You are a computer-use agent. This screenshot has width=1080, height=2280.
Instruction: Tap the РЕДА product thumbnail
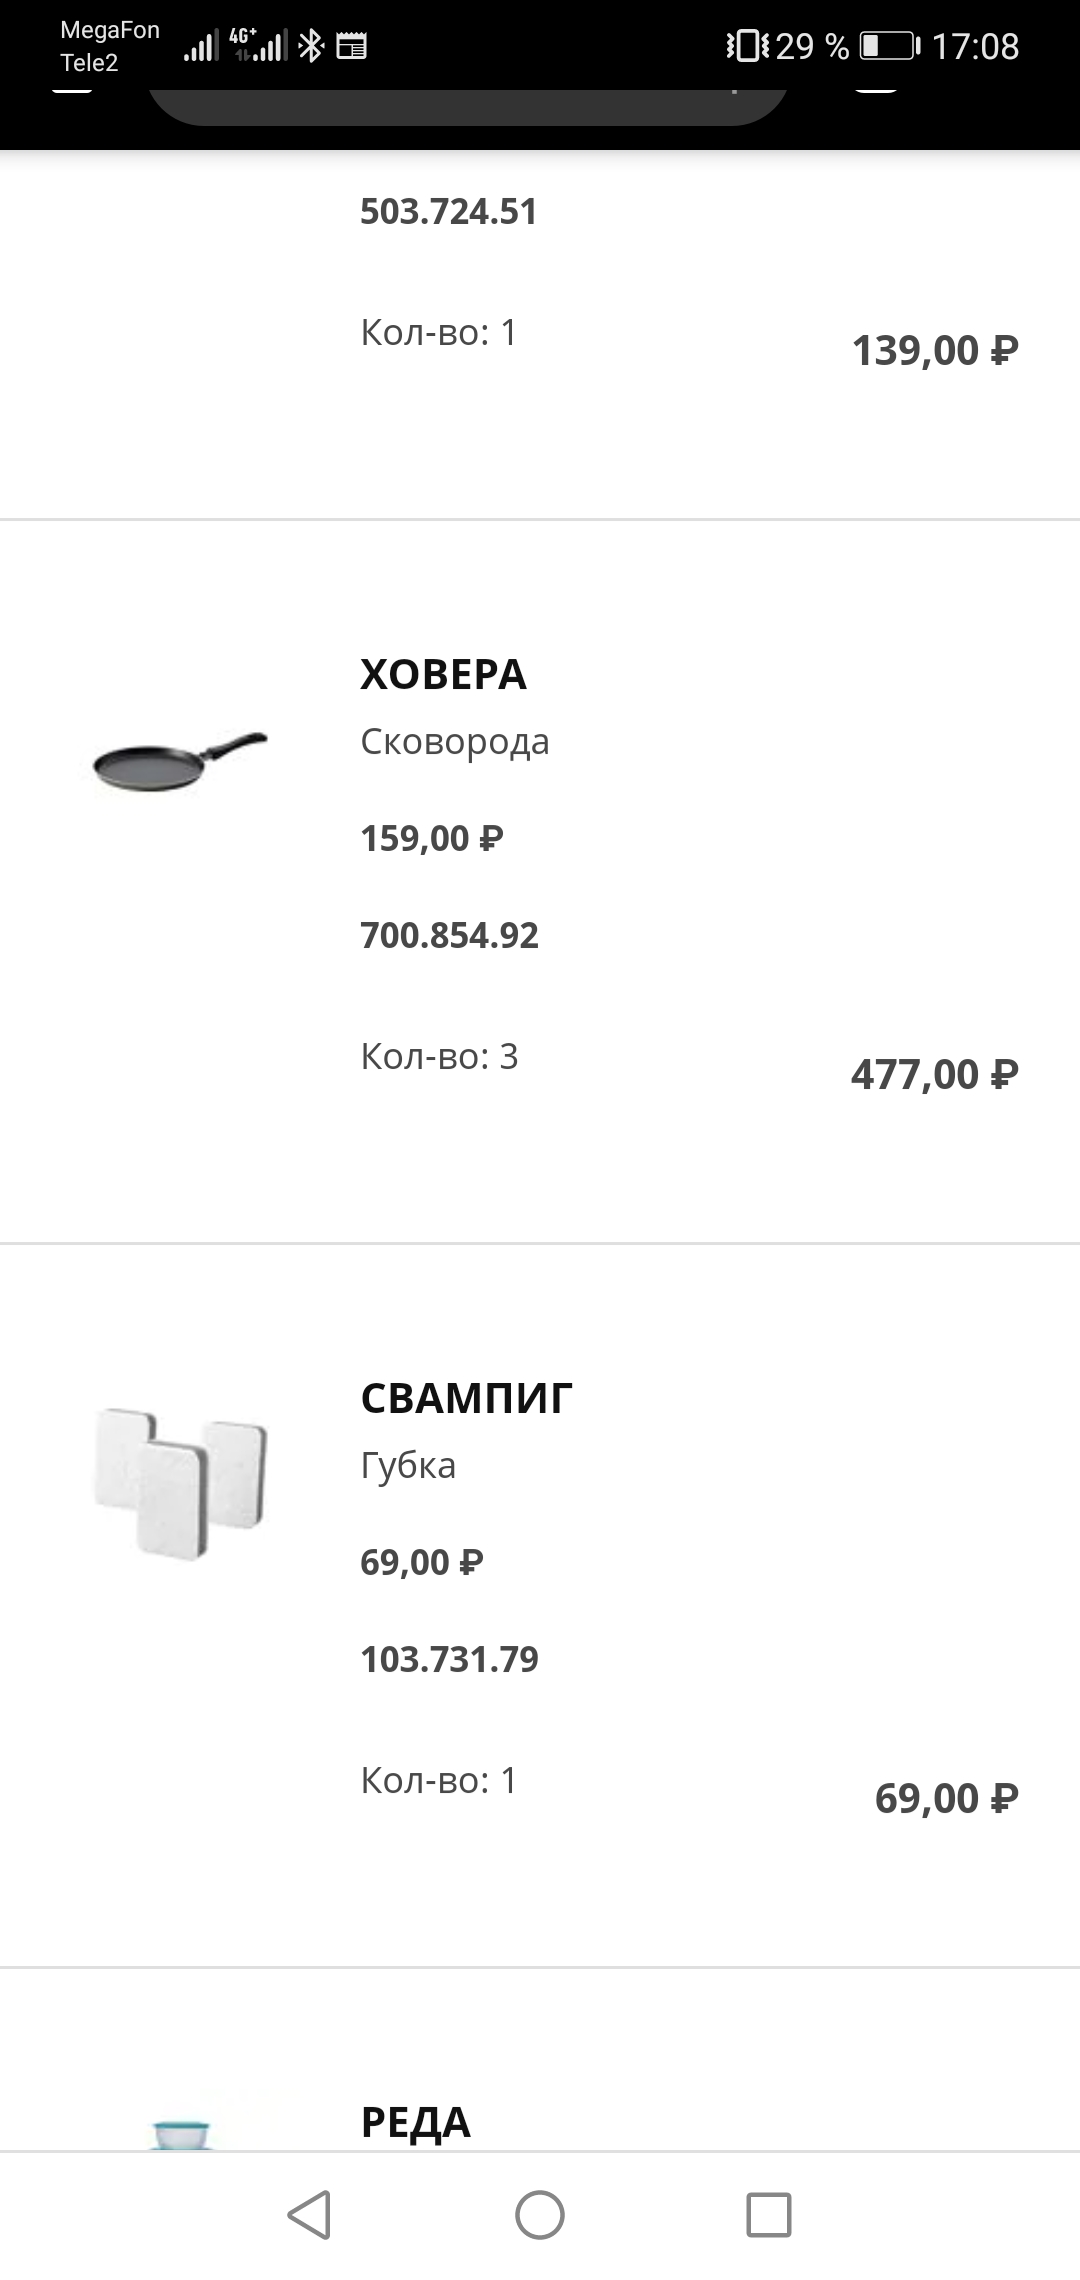(x=181, y=2132)
